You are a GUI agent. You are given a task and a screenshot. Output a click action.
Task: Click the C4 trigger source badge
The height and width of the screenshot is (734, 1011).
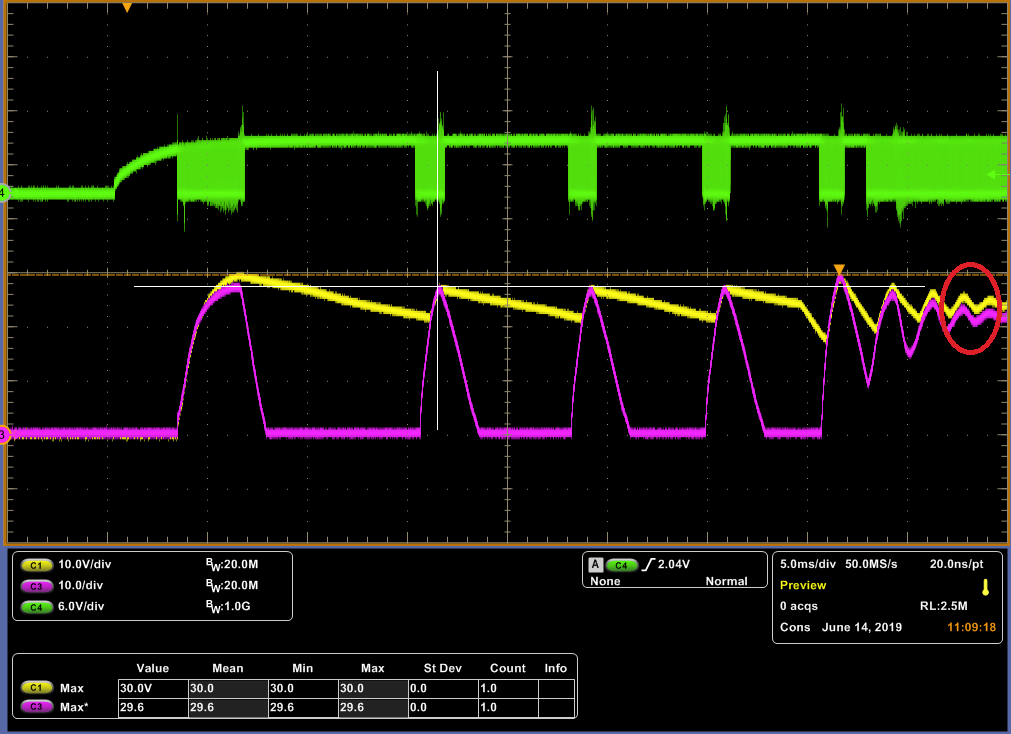point(622,565)
